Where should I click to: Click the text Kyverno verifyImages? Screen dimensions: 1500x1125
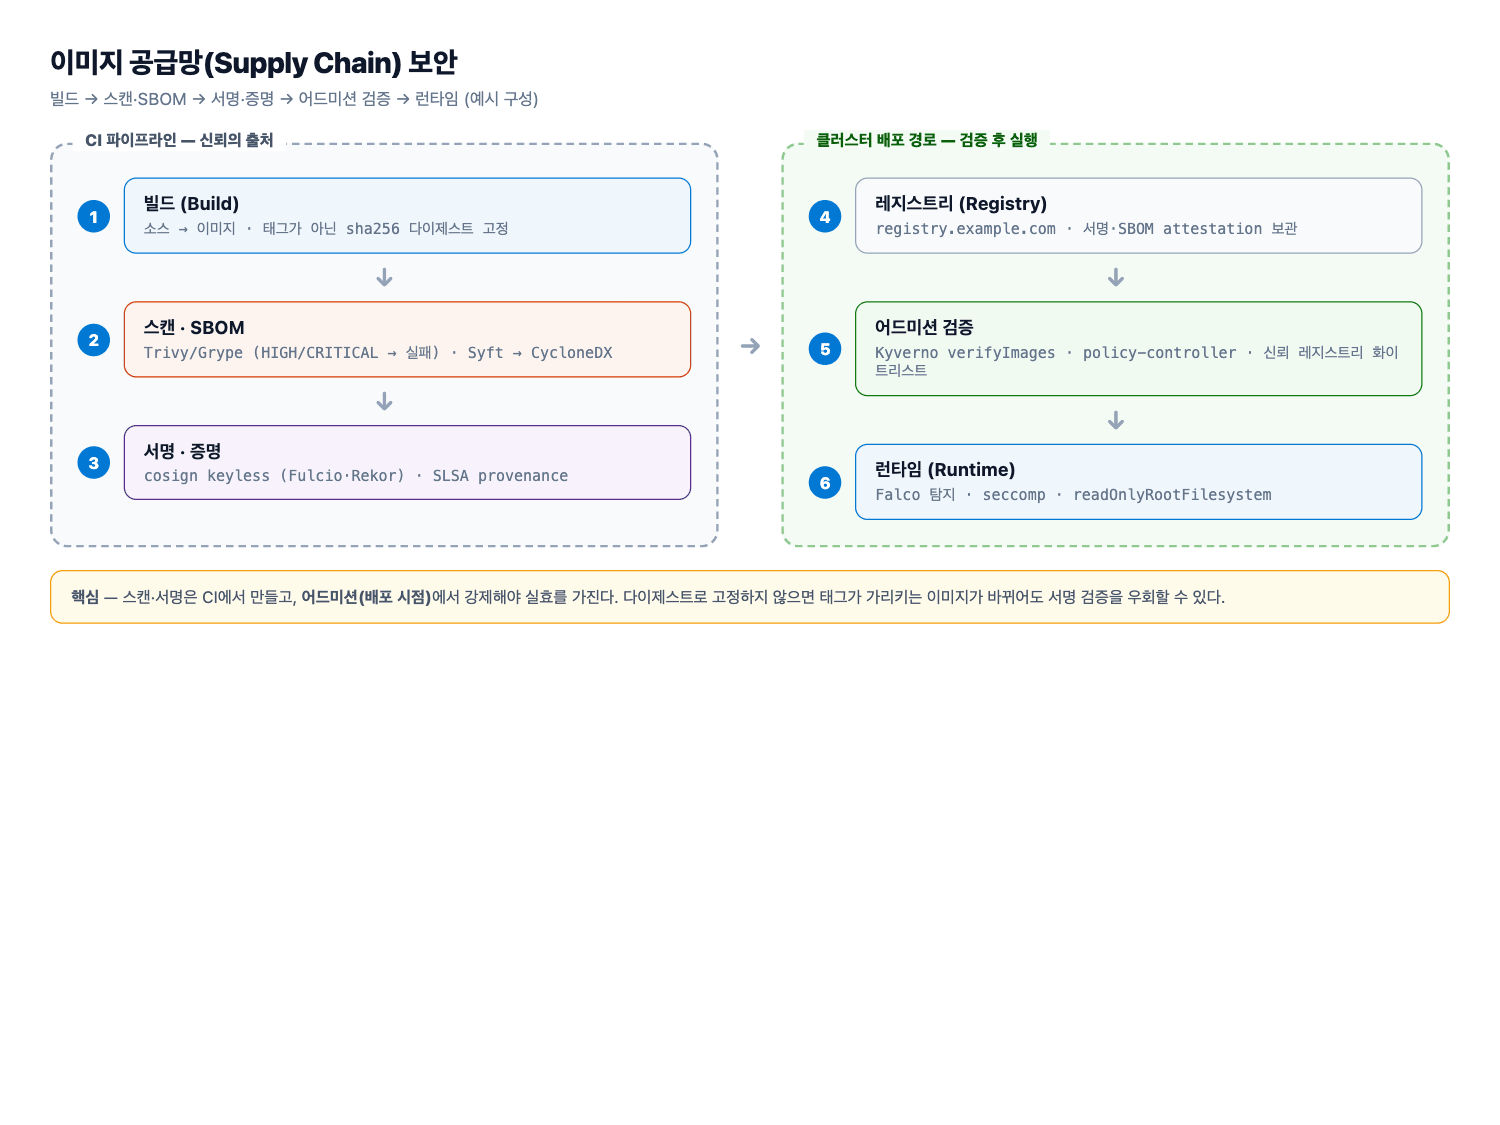(965, 353)
